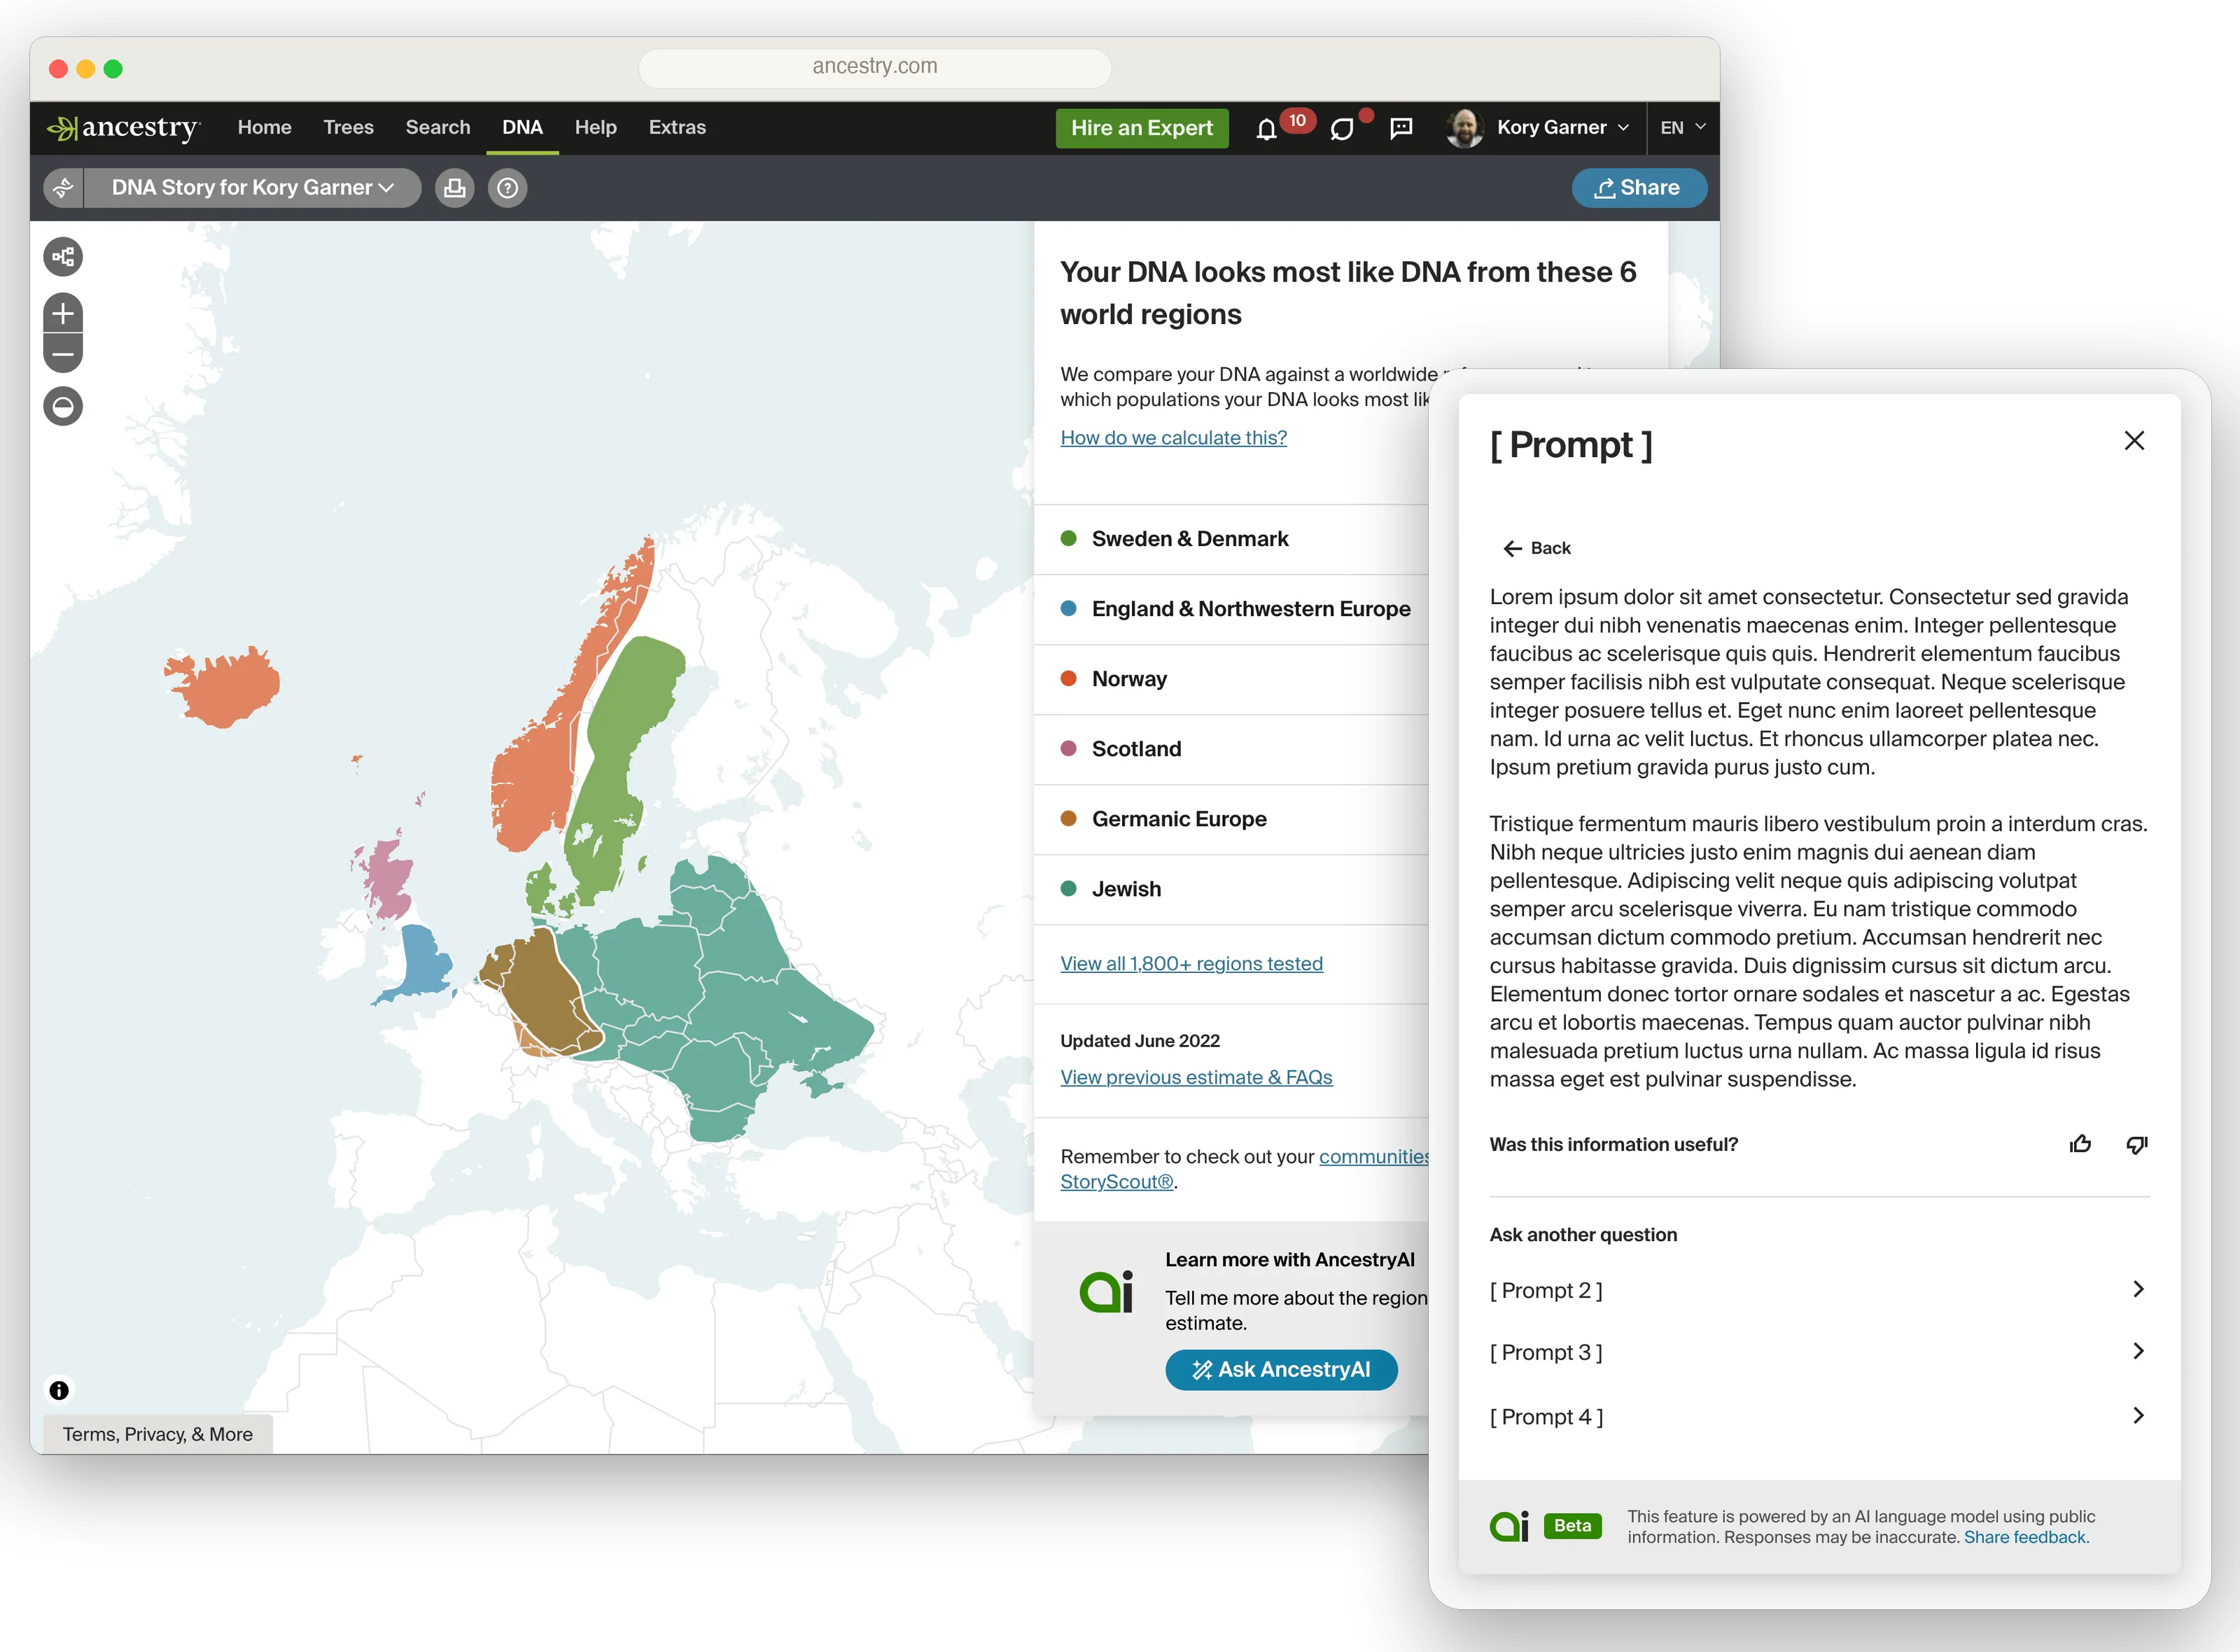
Task: Click the pink Scotland color dot
Action: pyautogui.click(x=1068, y=748)
